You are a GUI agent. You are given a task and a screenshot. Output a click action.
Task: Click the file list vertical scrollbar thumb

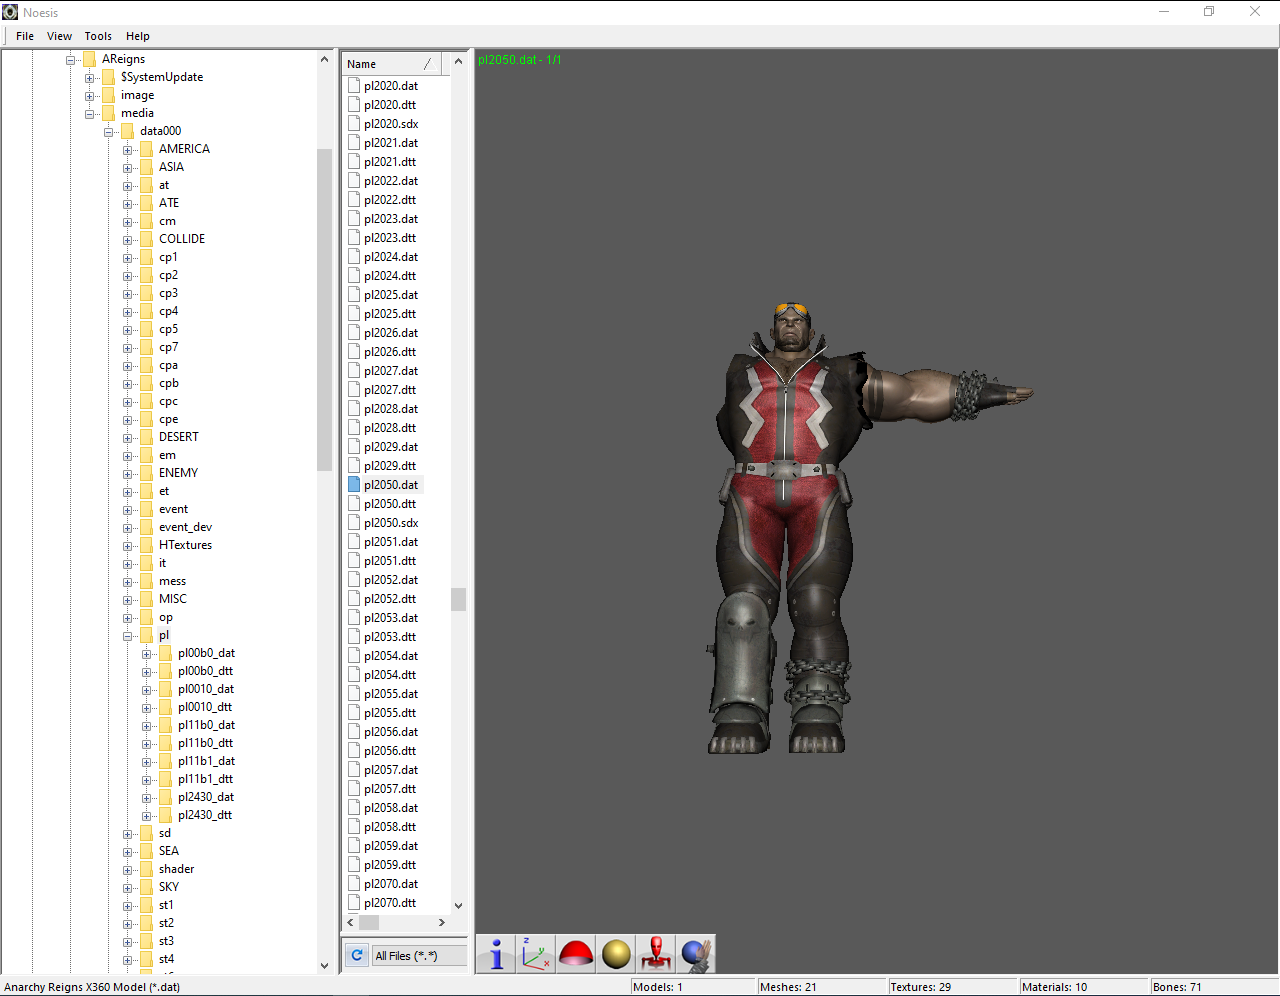(458, 599)
